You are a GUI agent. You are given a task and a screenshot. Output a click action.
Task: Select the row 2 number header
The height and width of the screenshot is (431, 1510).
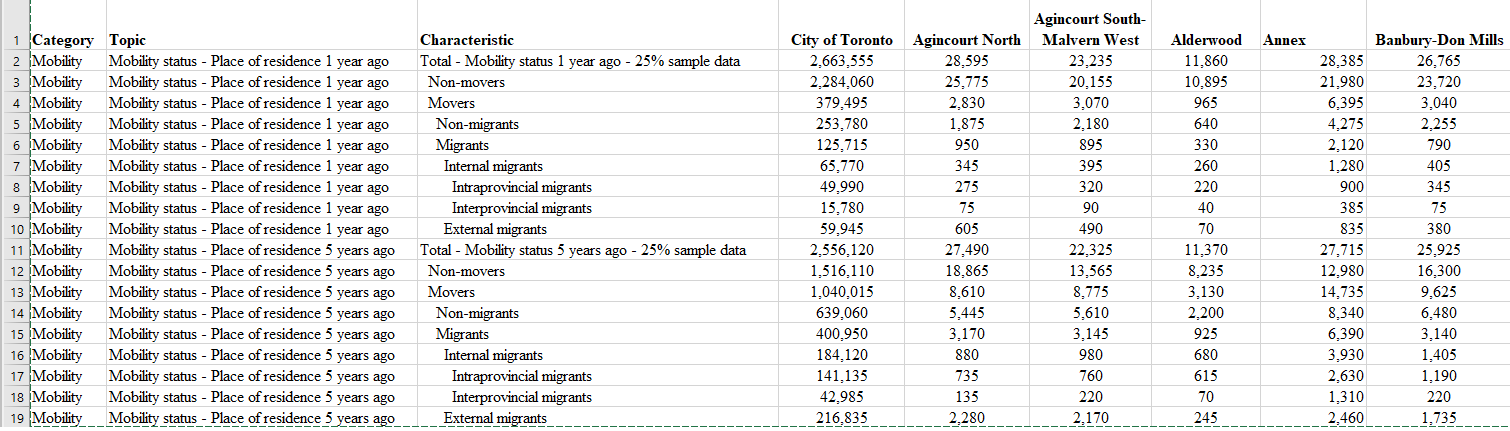click(x=15, y=61)
